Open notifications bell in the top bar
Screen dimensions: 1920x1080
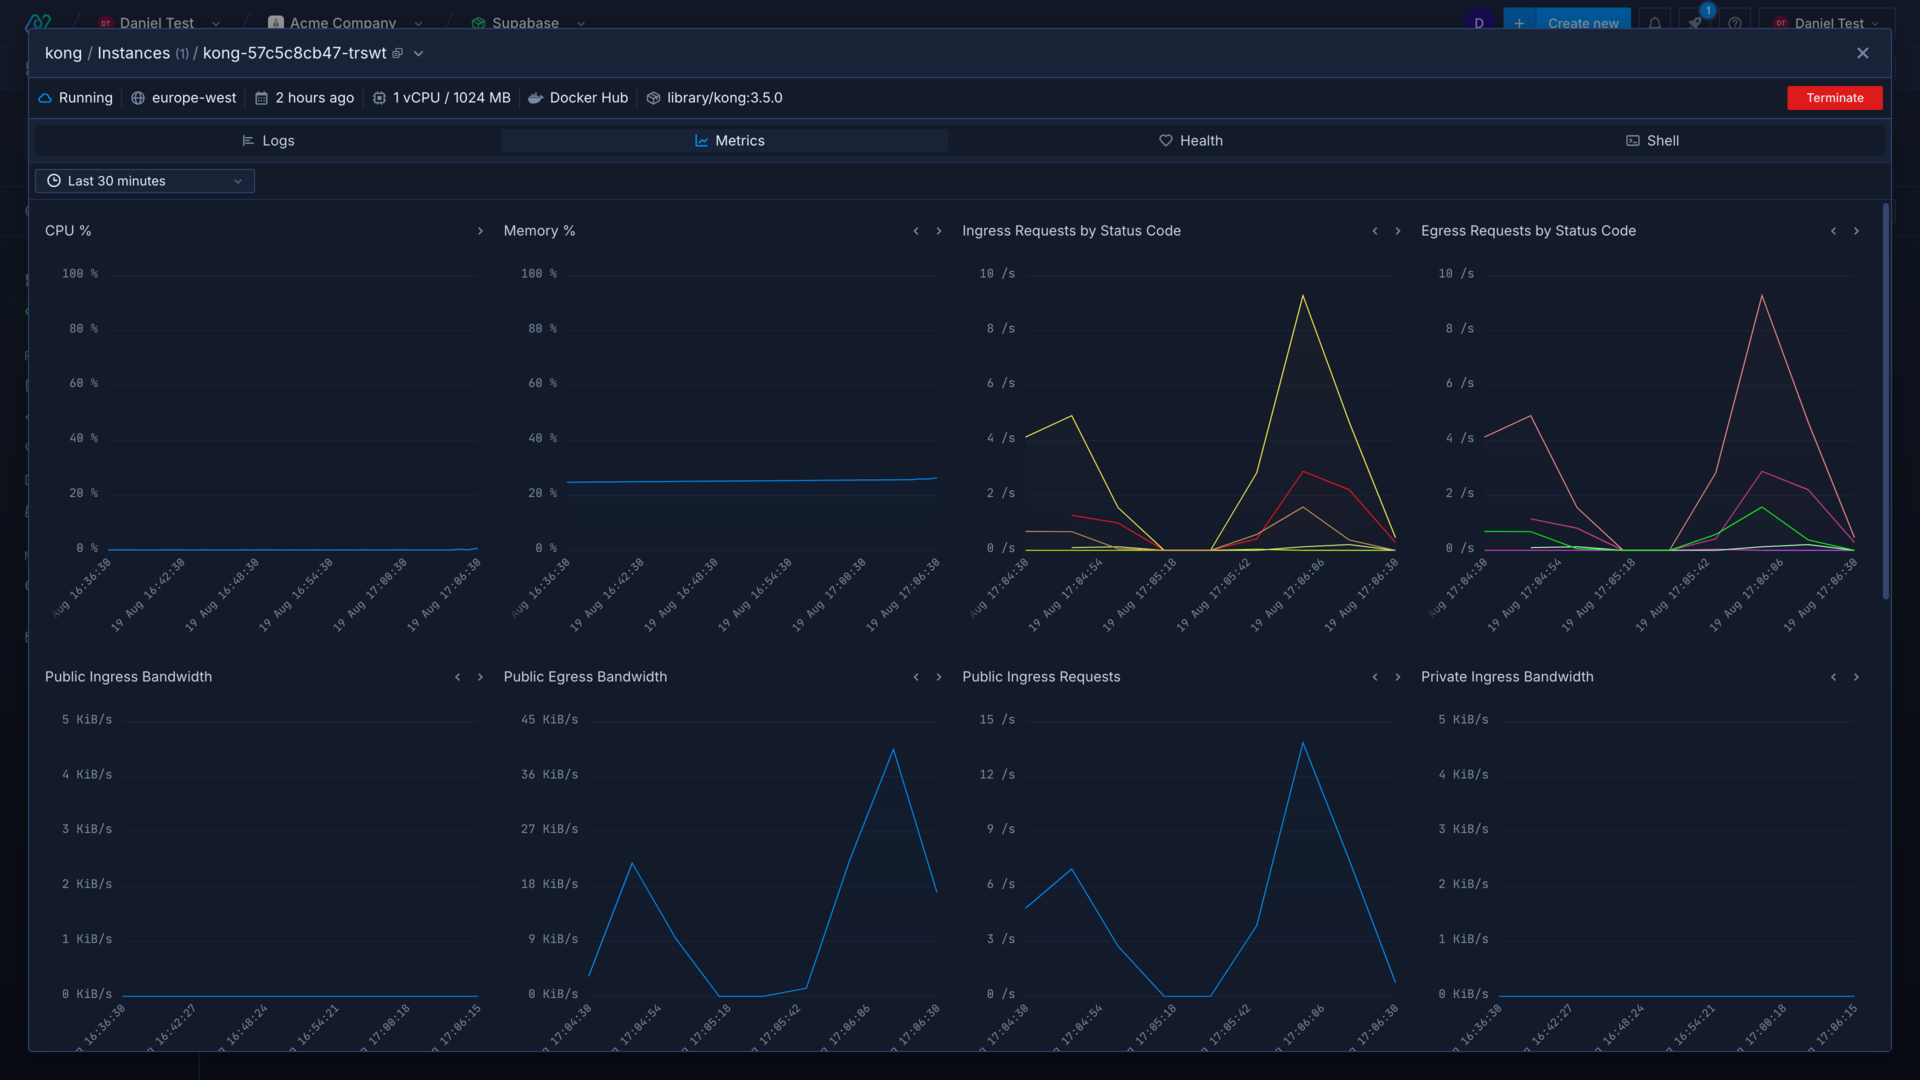pos(1655,22)
